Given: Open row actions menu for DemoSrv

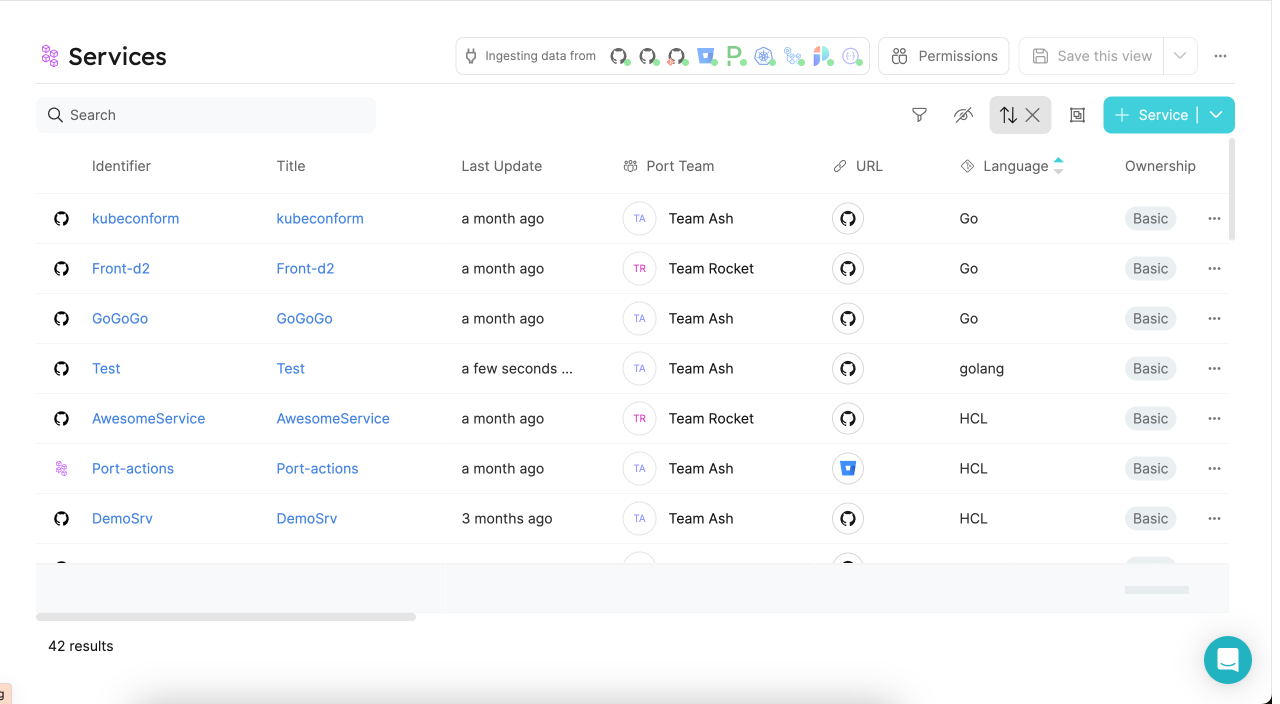Looking at the screenshot, I should [1214, 519].
